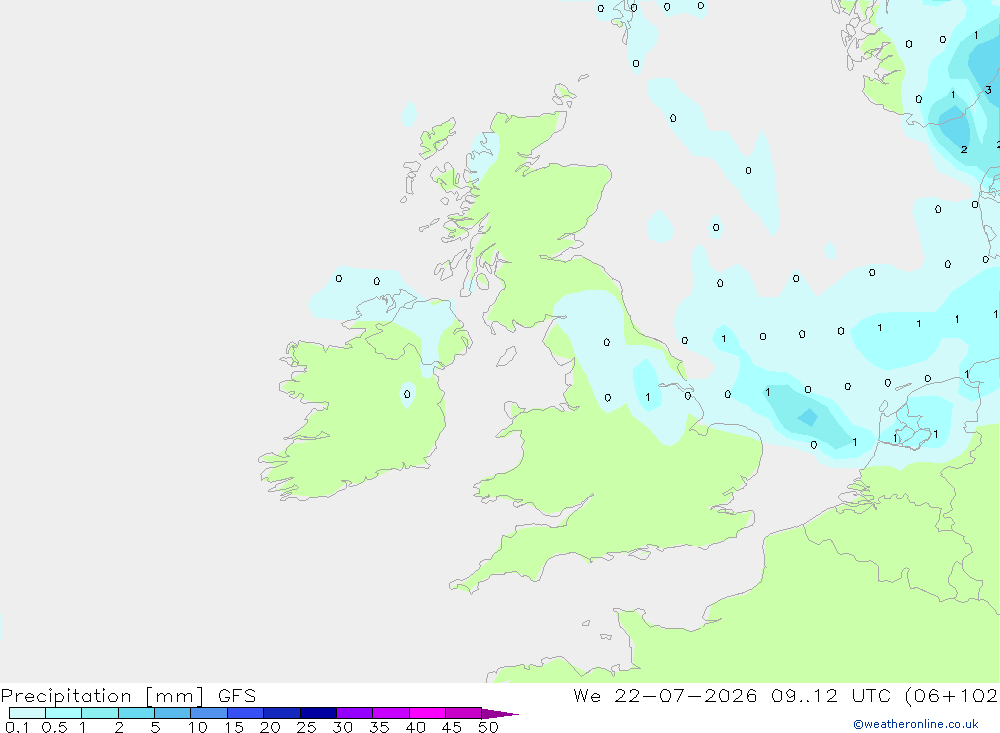Click the 10–15 mm legend color swatch
The width and height of the screenshot is (1000, 733).
click(x=209, y=713)
